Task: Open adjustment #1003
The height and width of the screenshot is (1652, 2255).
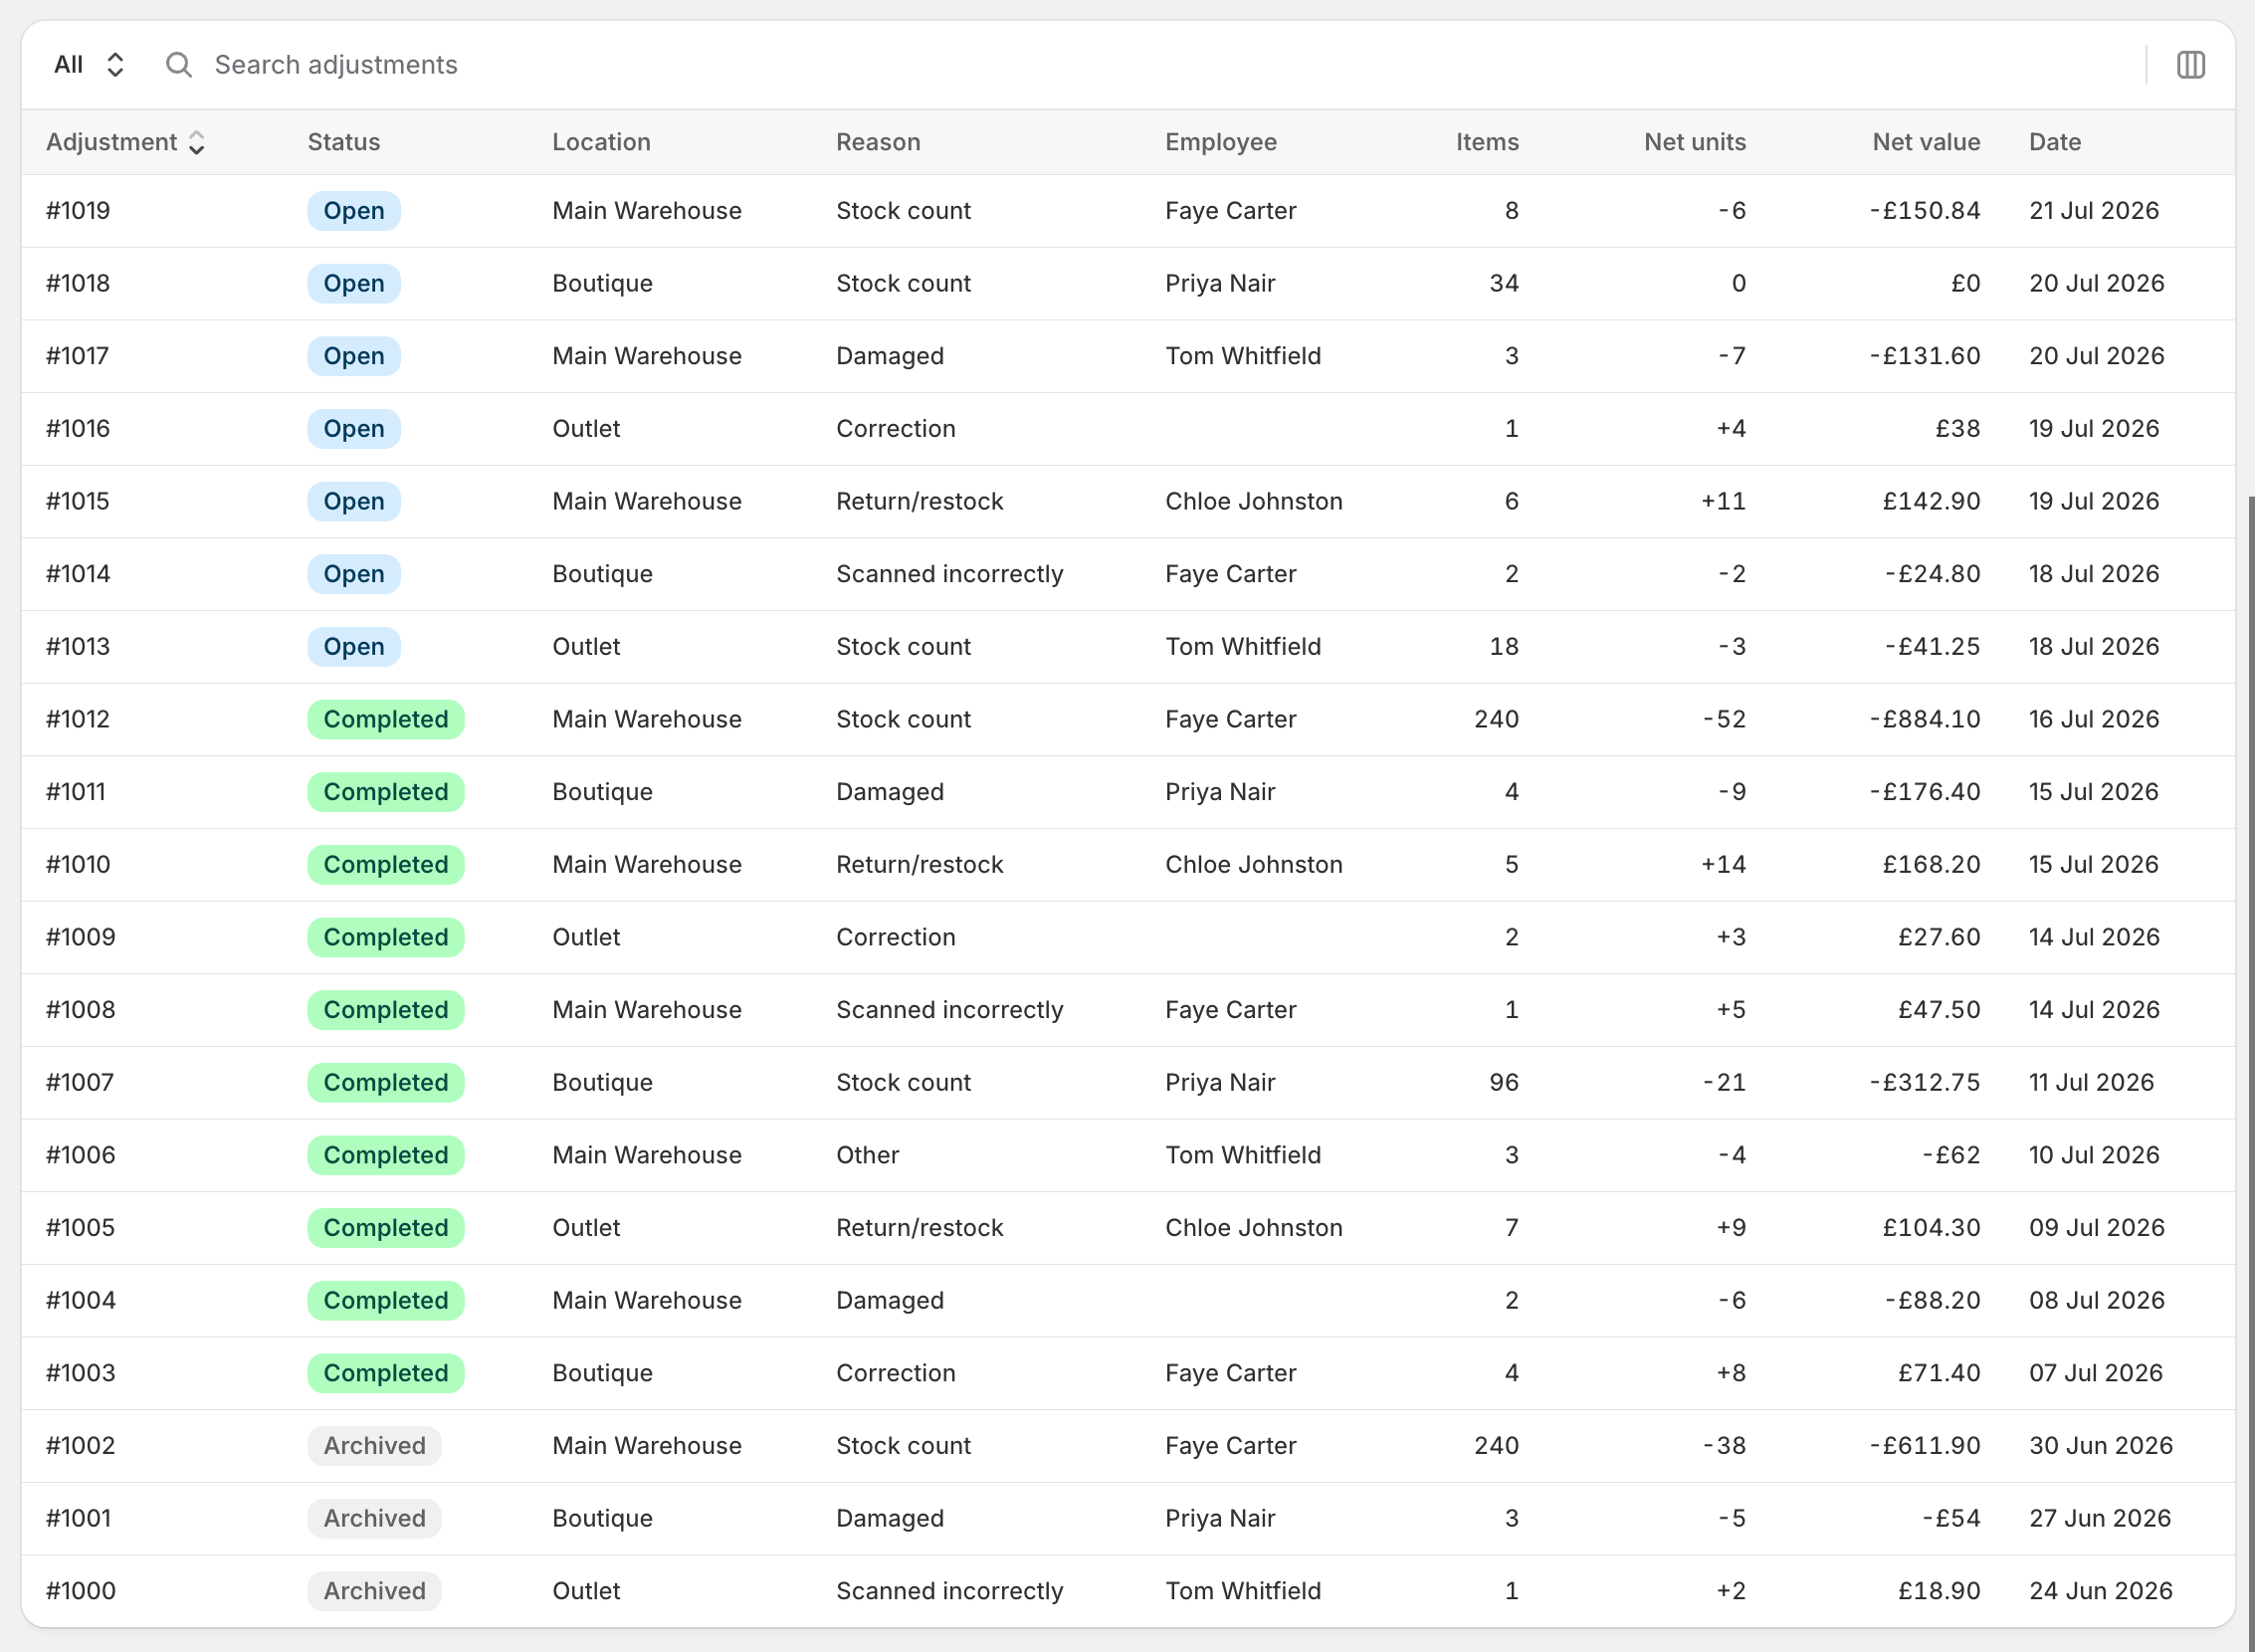Action: pyautogui.click(x=1128, y=1374)
